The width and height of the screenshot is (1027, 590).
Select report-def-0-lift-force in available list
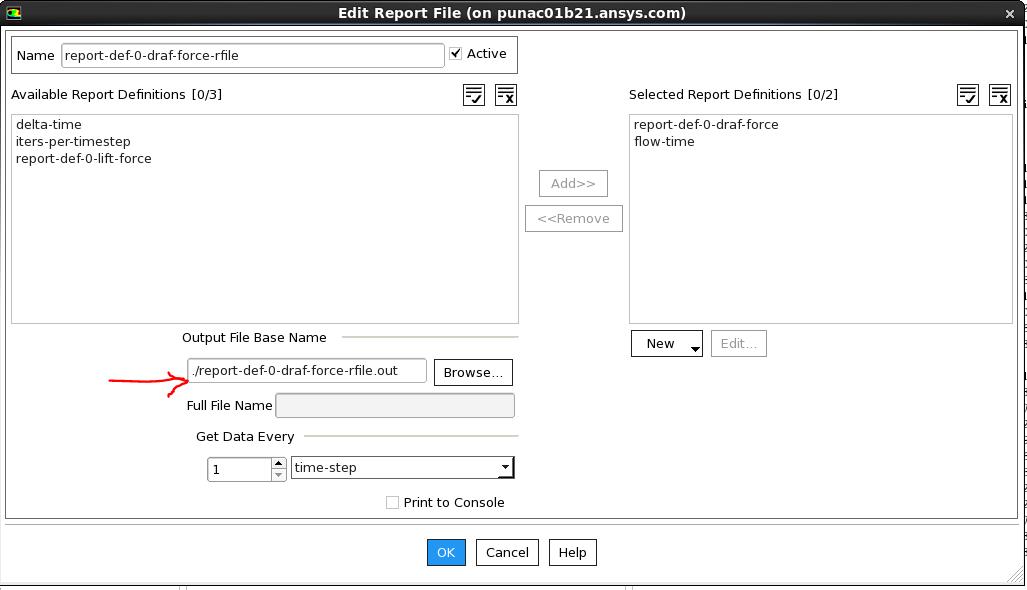point(84,158)
